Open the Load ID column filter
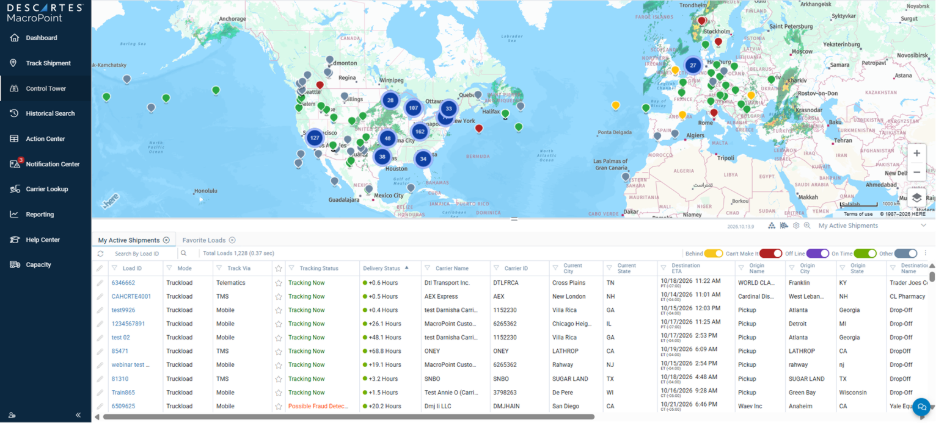This screenshot has width=936, height=423. (x=115, y=268)
